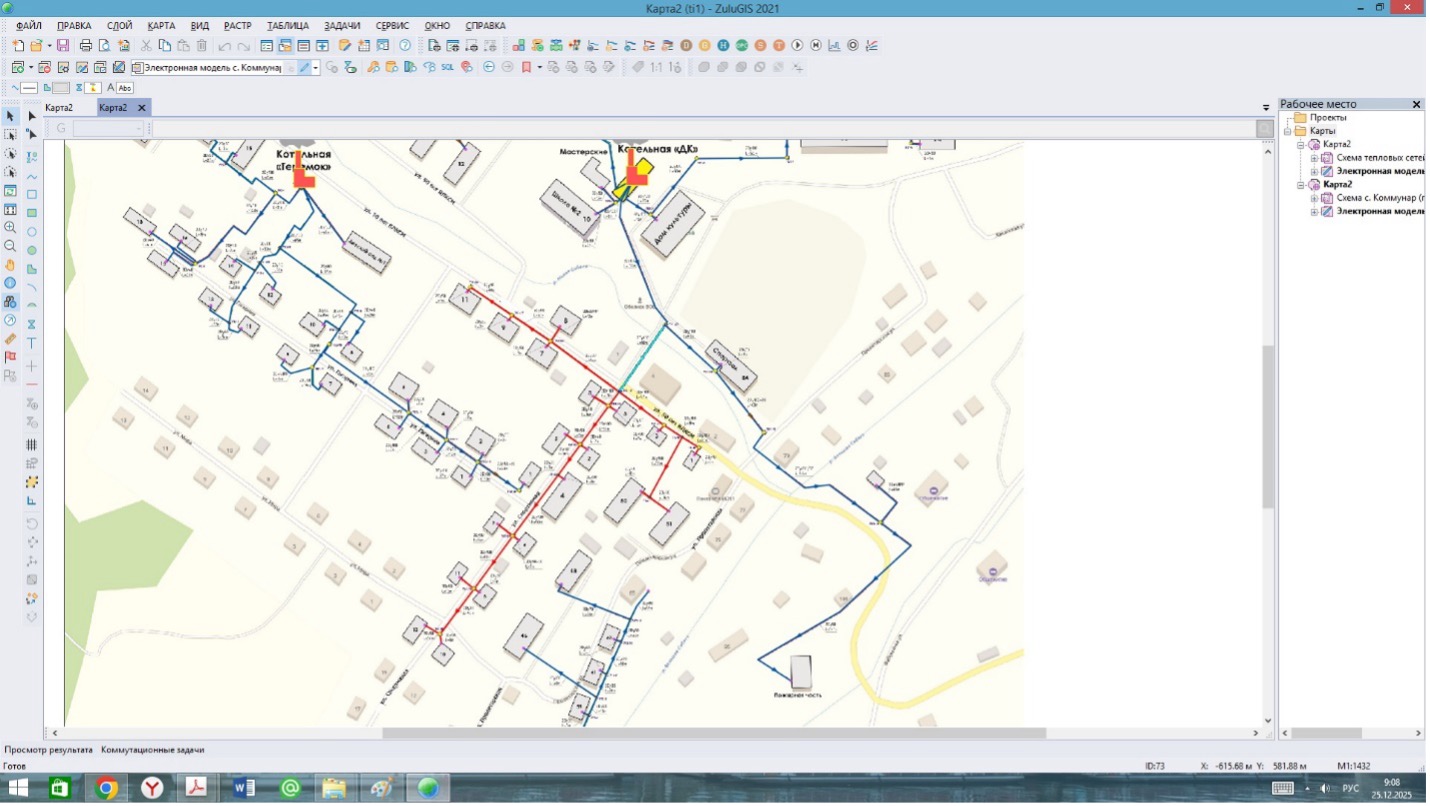The height and width of the screenshot is (806, 1430).
Task: Select the Zoom In magnifier tool
Action: tap(11, 228)
